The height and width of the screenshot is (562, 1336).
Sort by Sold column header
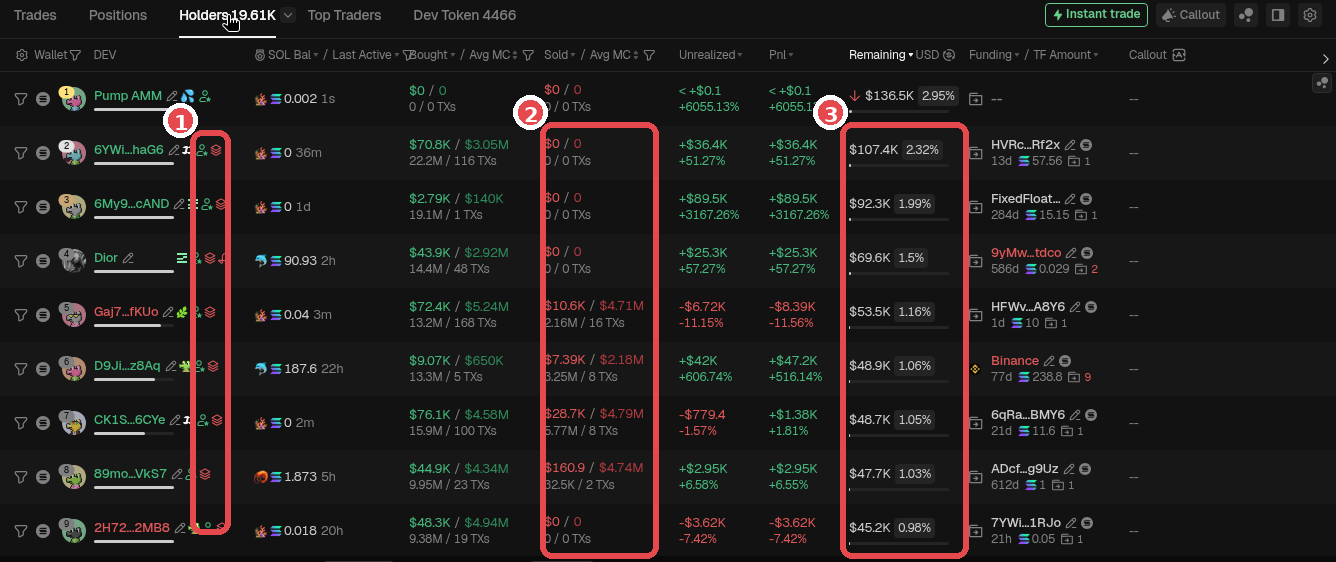click(x=560, y=55)
